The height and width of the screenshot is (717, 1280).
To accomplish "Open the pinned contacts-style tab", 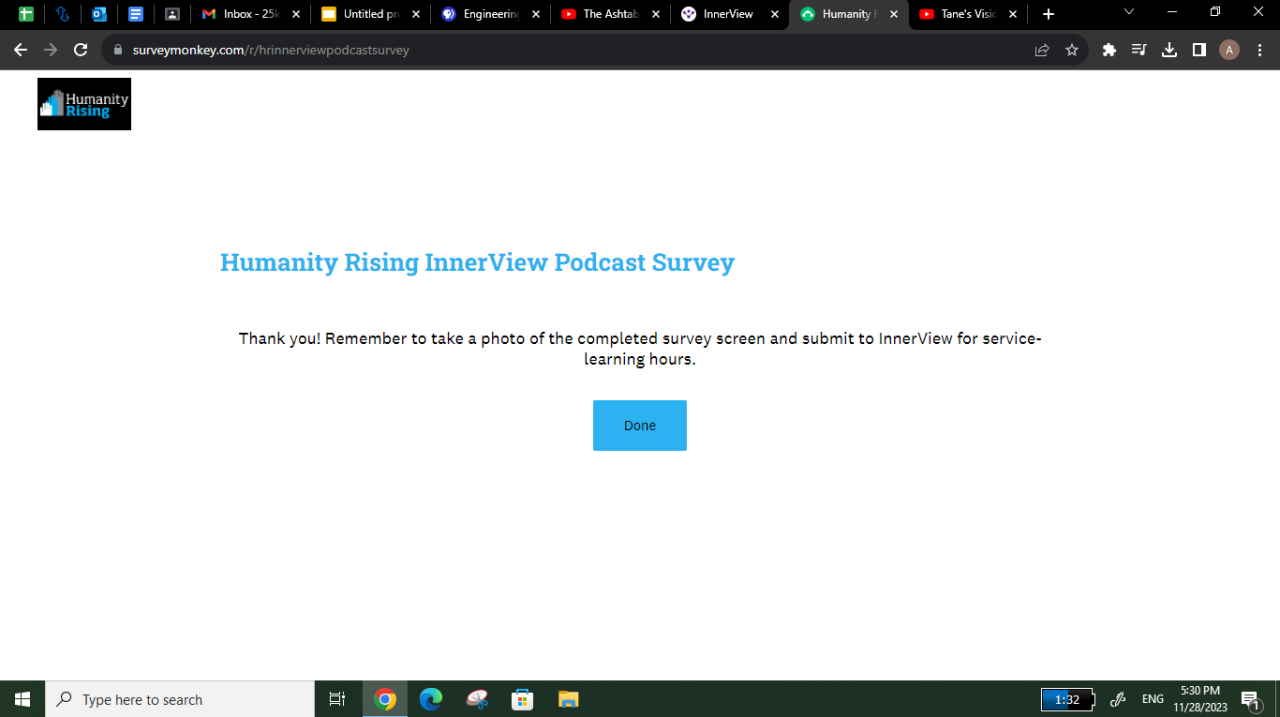I will pos(172,14).
